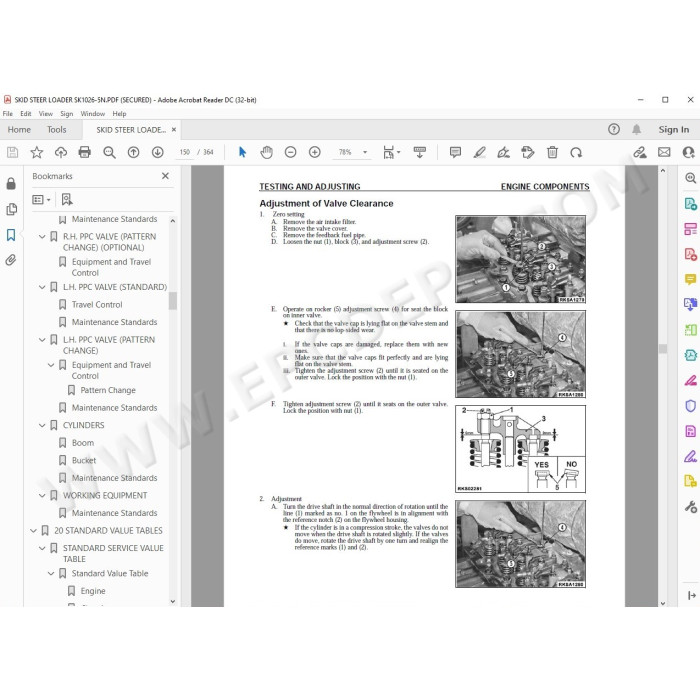
Task: Switch to the Home tab
Action: coord(19,129)
